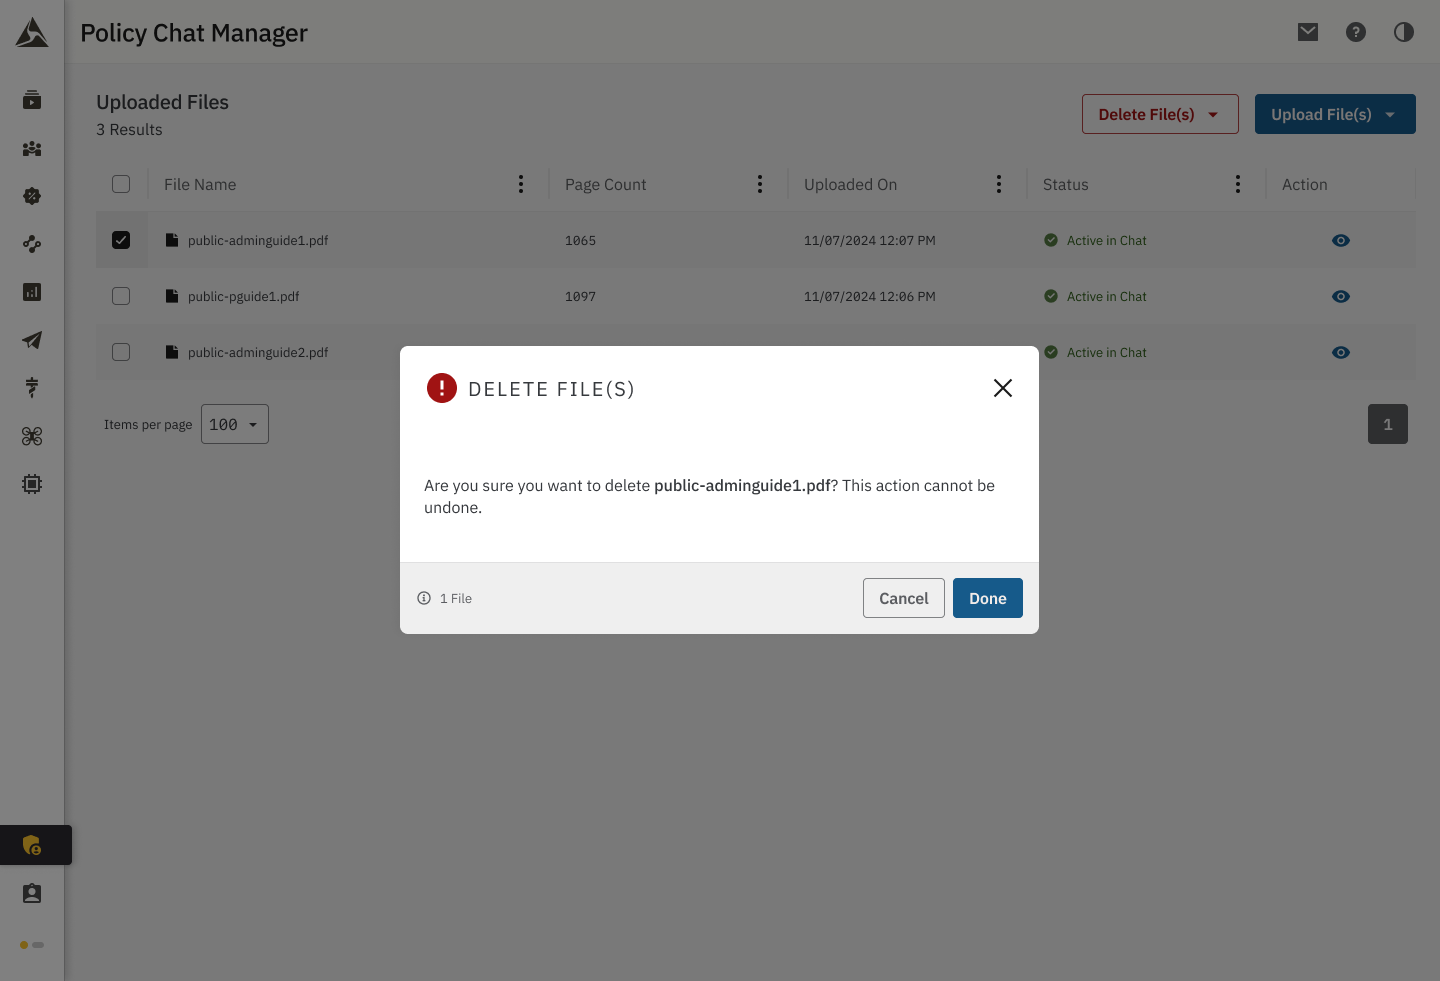
Task: Open the drone icon in sidebar
Action: (x=32, y=436)
